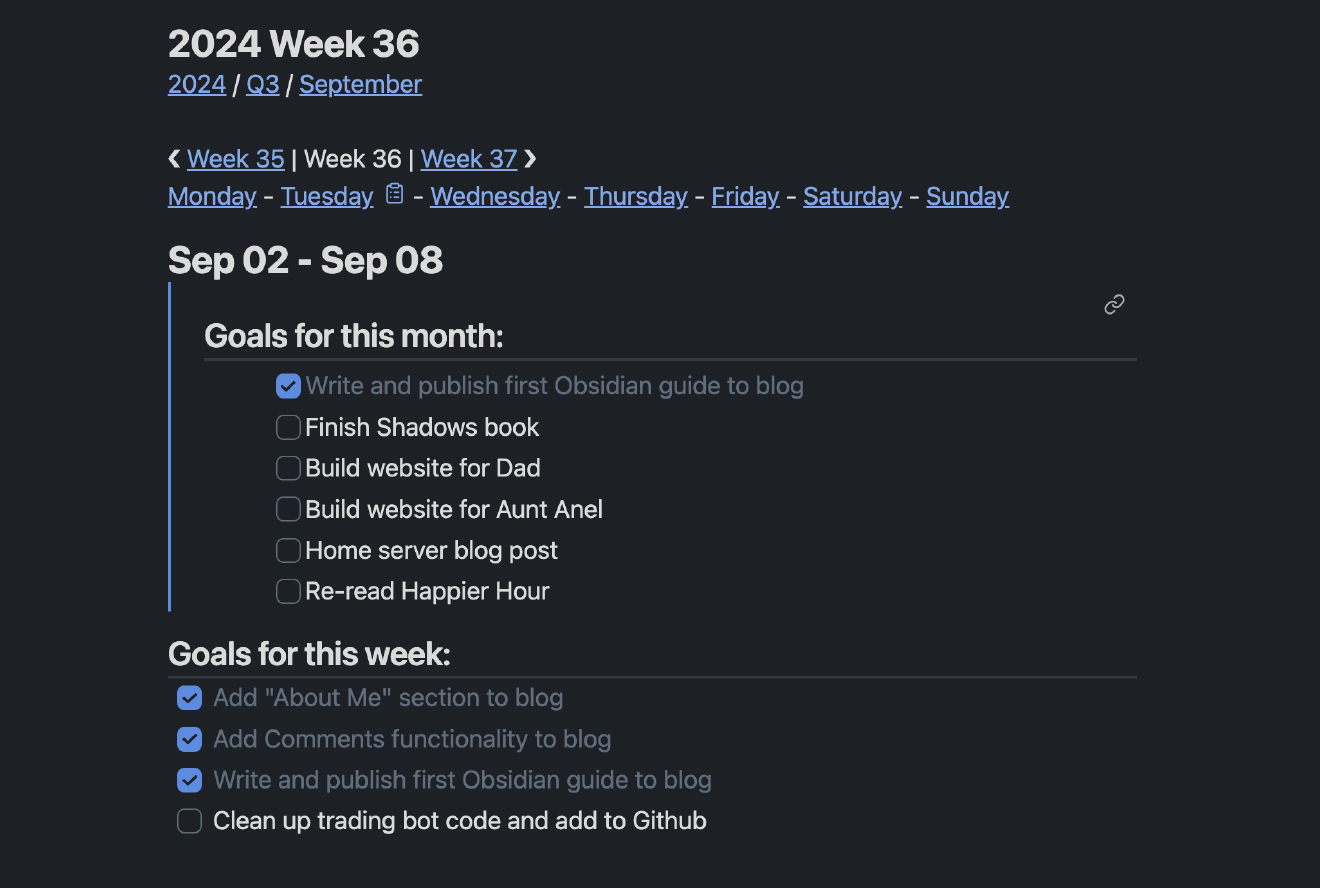This screenshot has width=1320, height=888.
Task: Open the Wednesday daily note
Action: click(495, 196)
